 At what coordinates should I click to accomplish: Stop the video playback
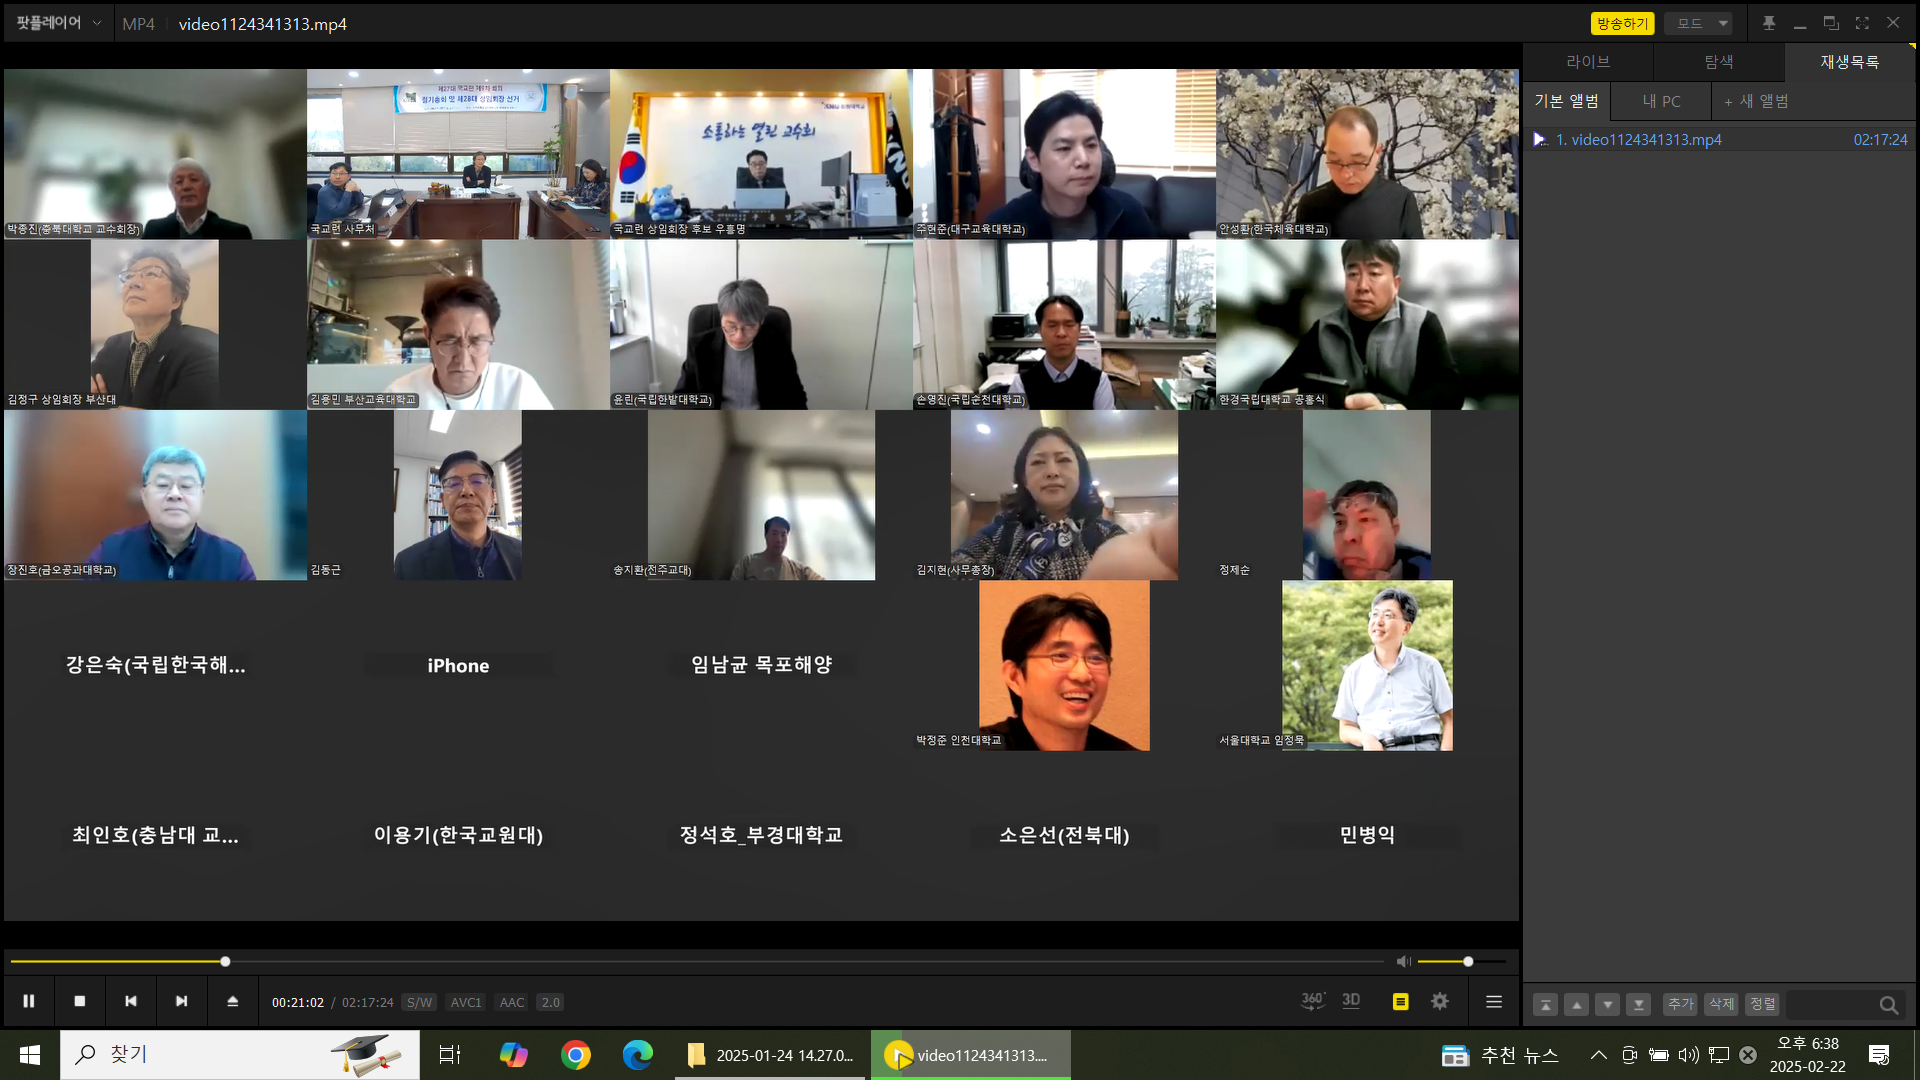(80, 1001)
